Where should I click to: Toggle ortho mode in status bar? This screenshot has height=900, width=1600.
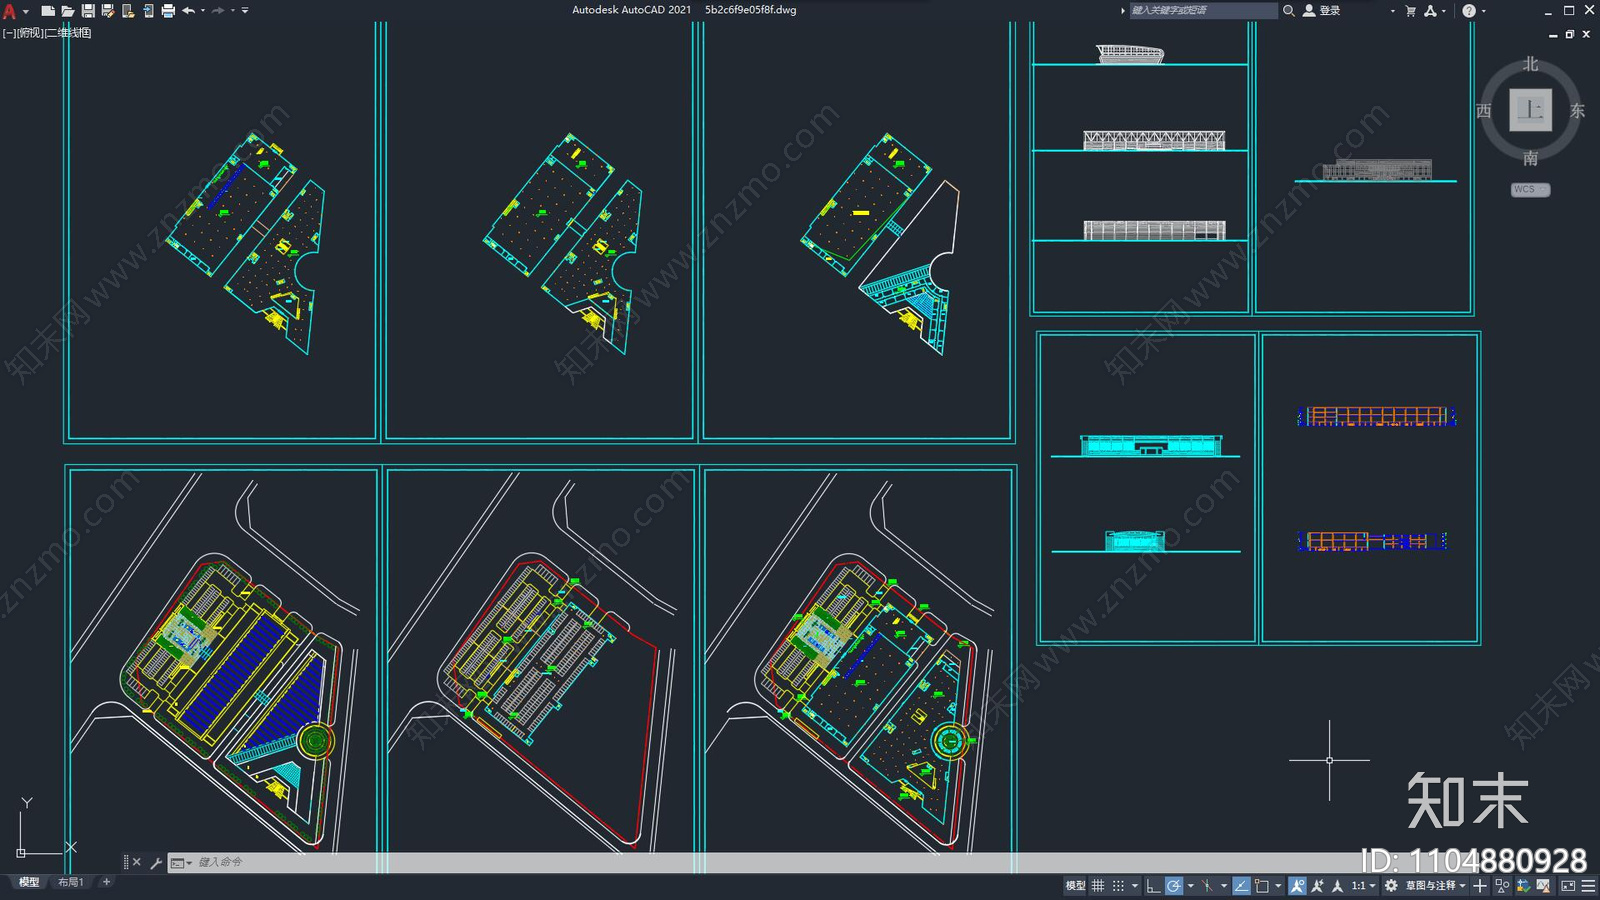tap(1153, 886)
